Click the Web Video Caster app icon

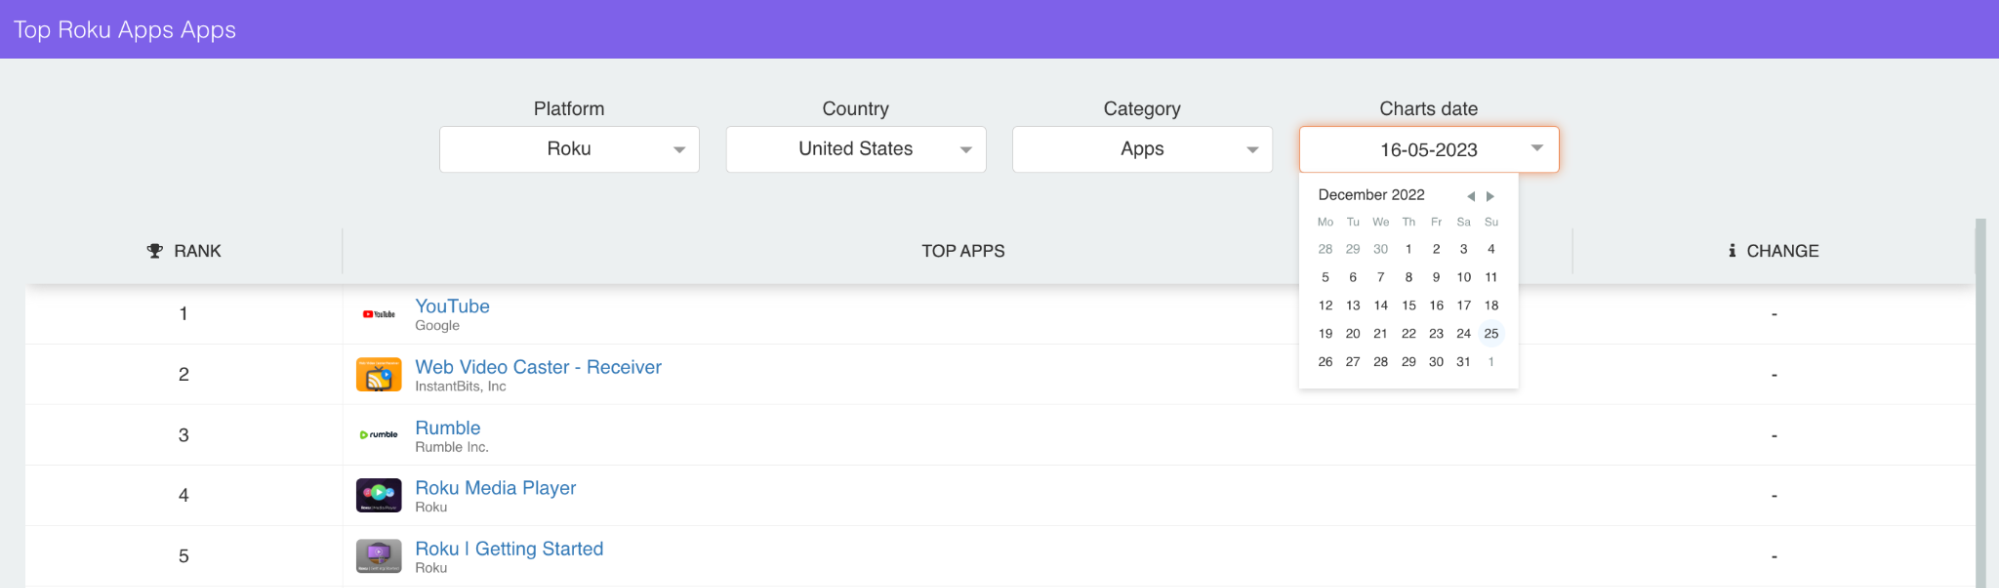(378, 375)
